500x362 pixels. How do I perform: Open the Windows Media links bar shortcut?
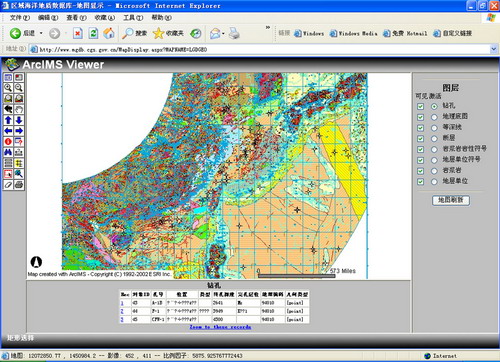click(x=353, y=33)
